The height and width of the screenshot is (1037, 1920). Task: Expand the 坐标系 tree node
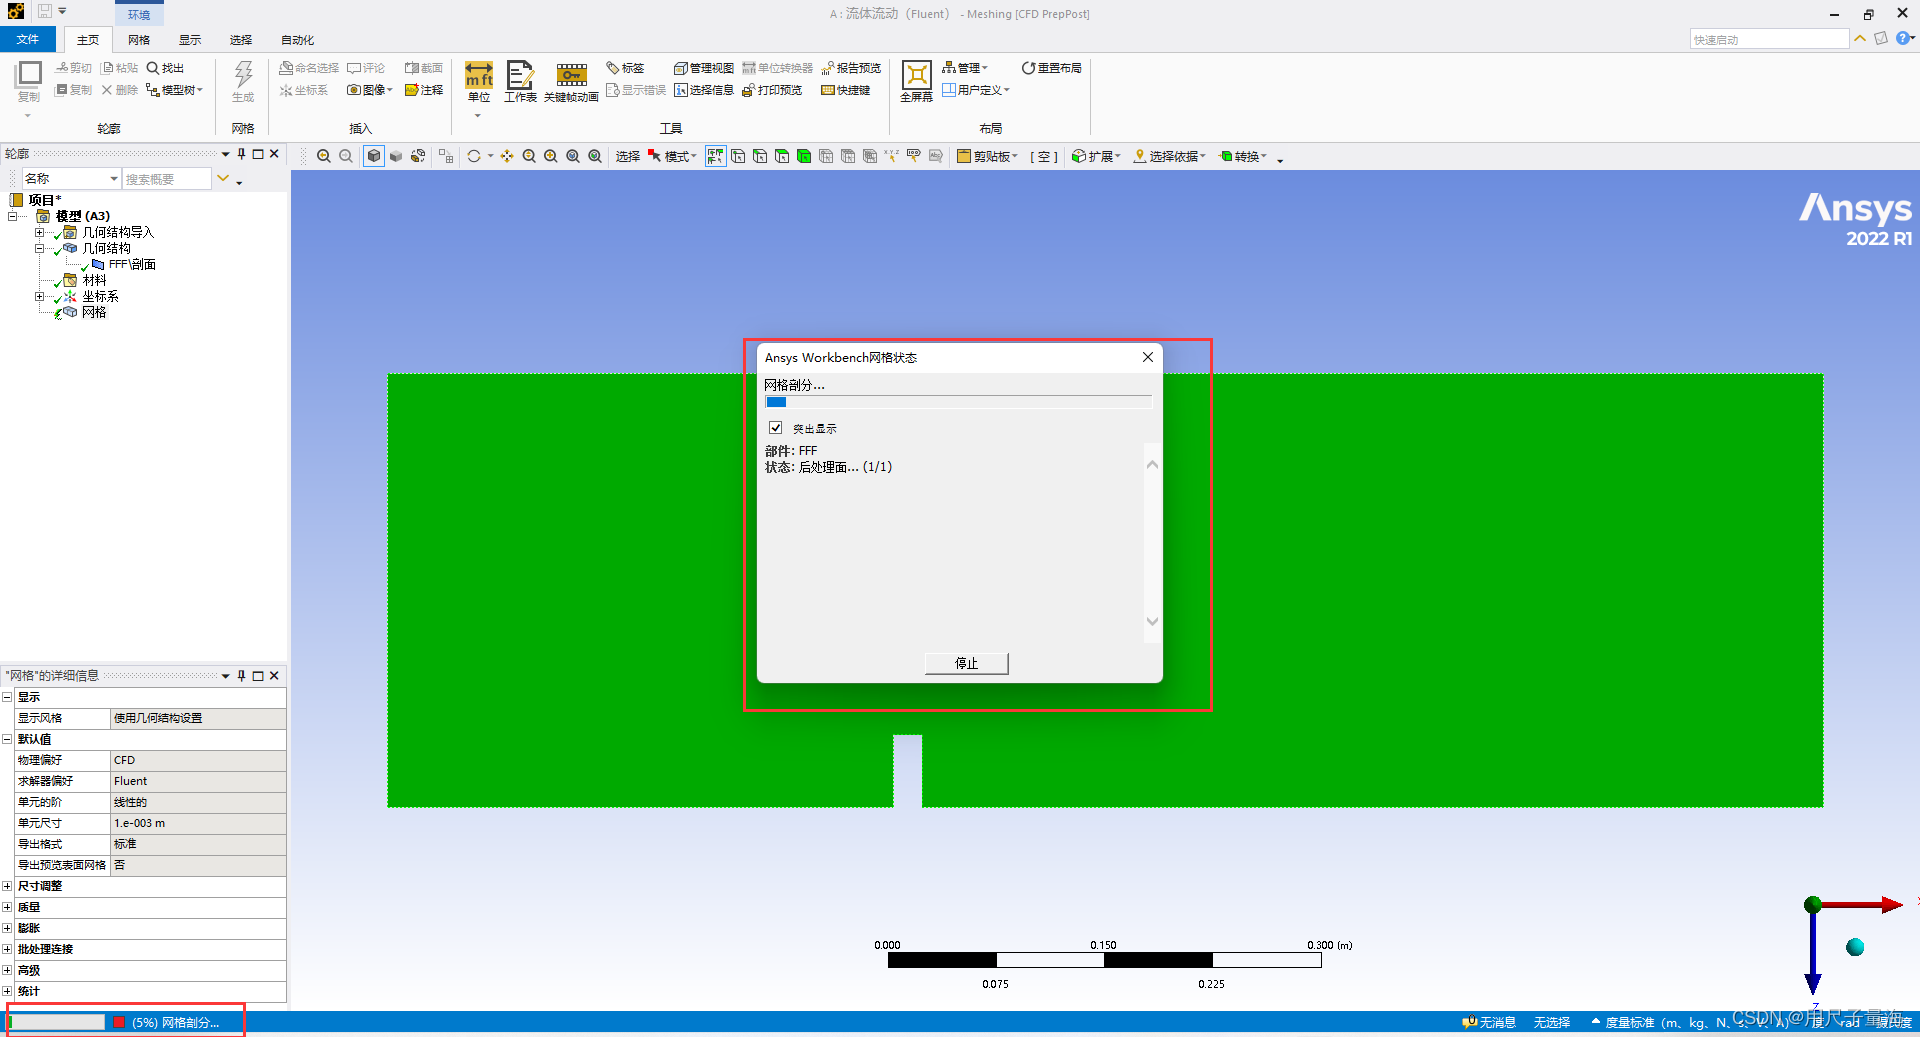[x=39, y=296]
